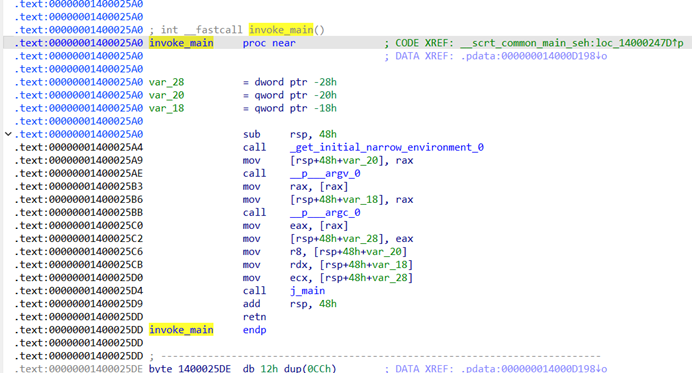The height and width of the screenshot is (373, 692).
Task: Select the 'db 12h dup(0CCh)' data
Action: pyautogui.click(x=290, y=368)
